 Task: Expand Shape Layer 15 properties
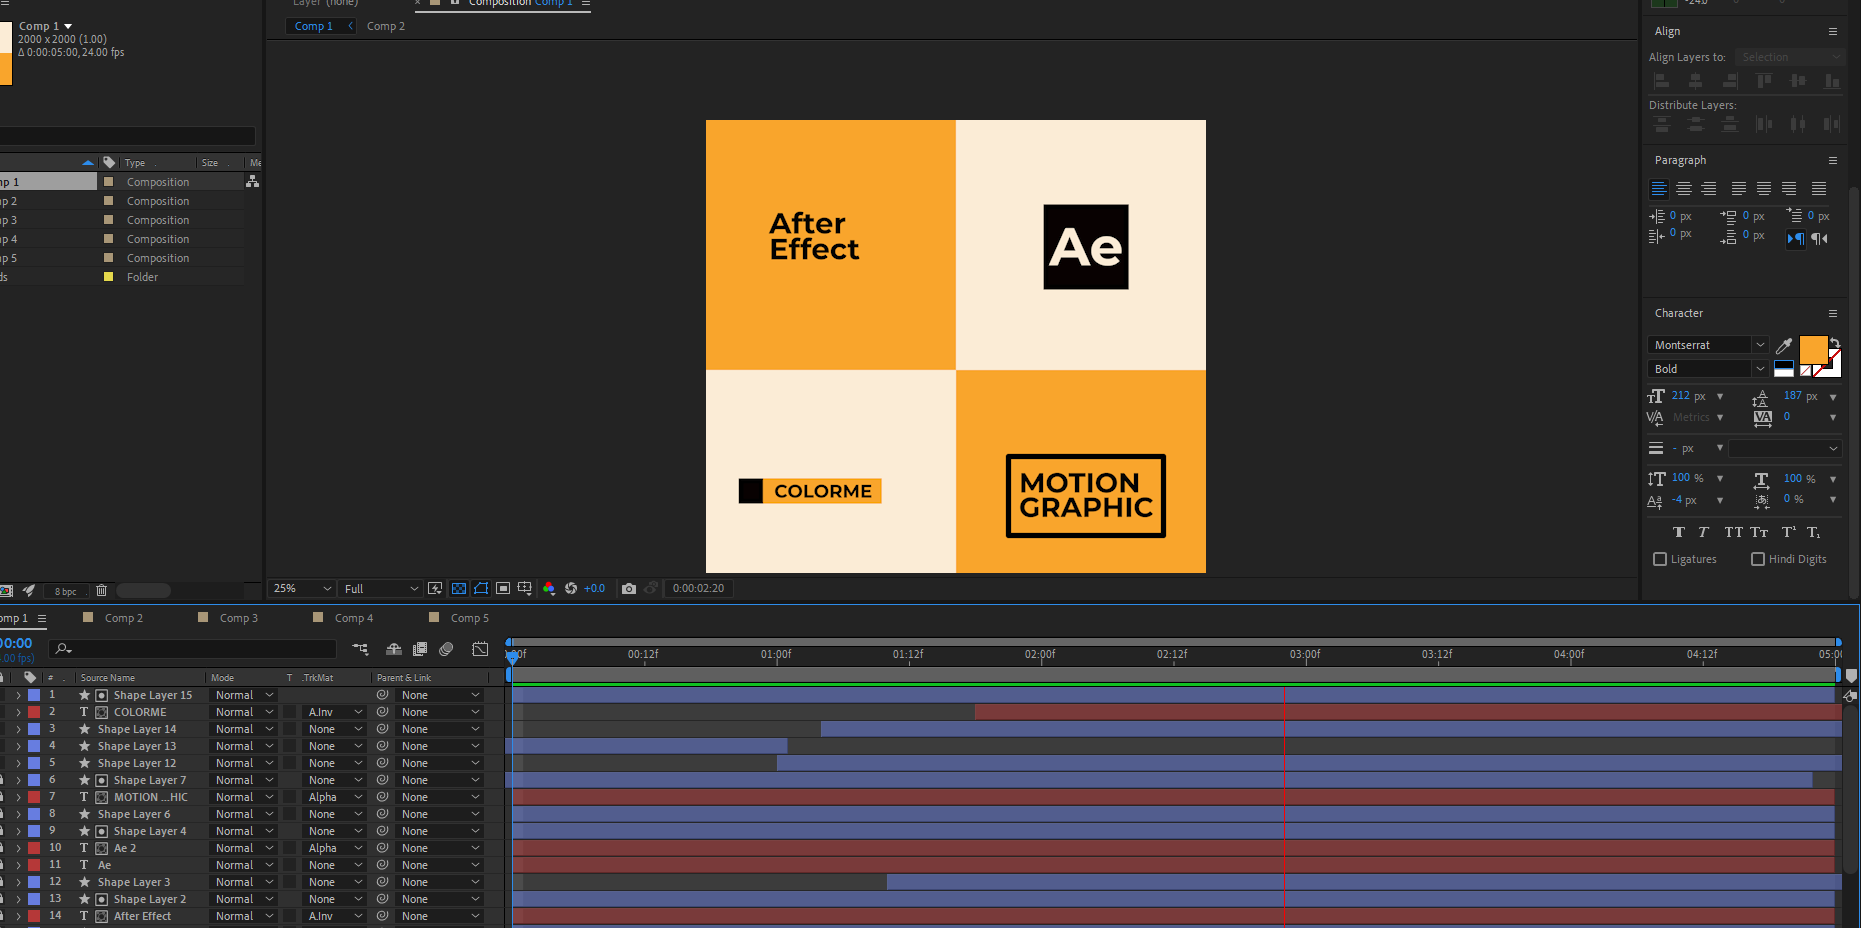tap(18, 695)
